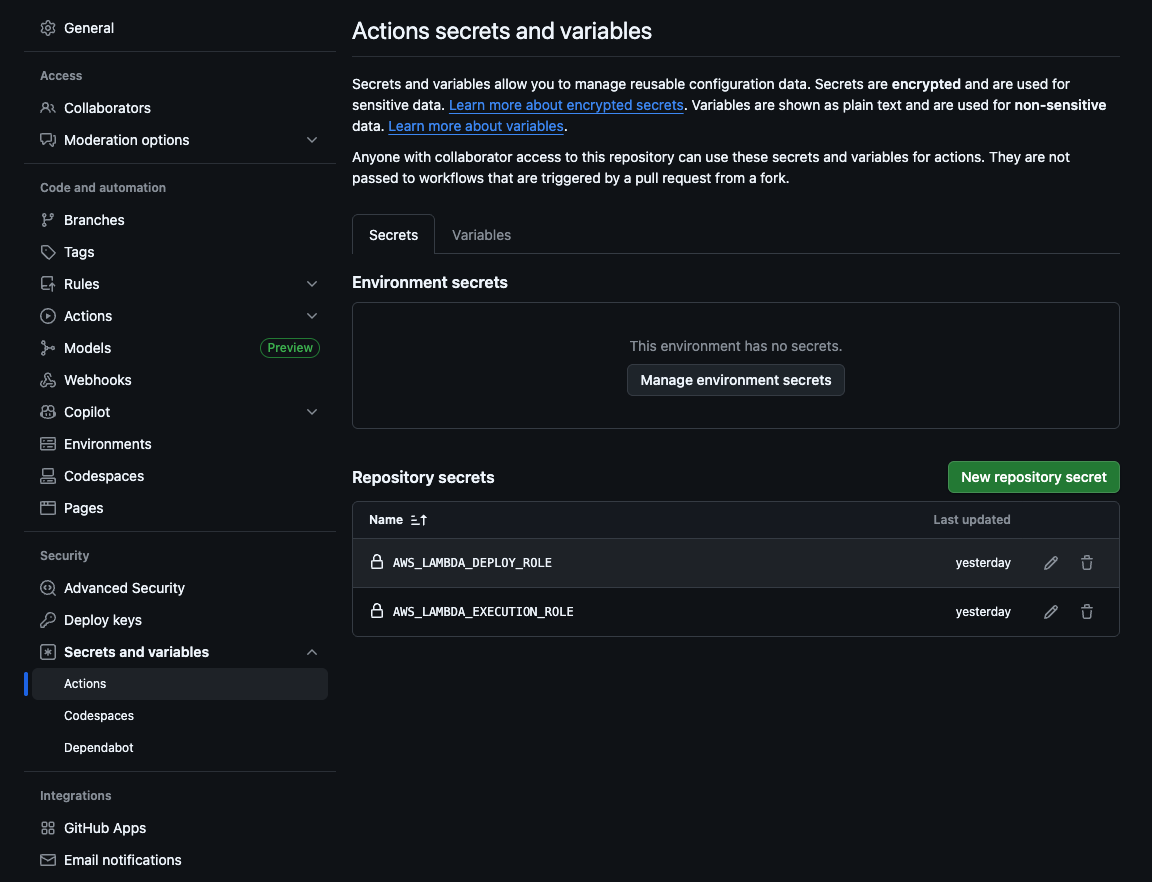Click the General settings gear icon
Screen dimensions: 1152x882
tap(47, 28)
